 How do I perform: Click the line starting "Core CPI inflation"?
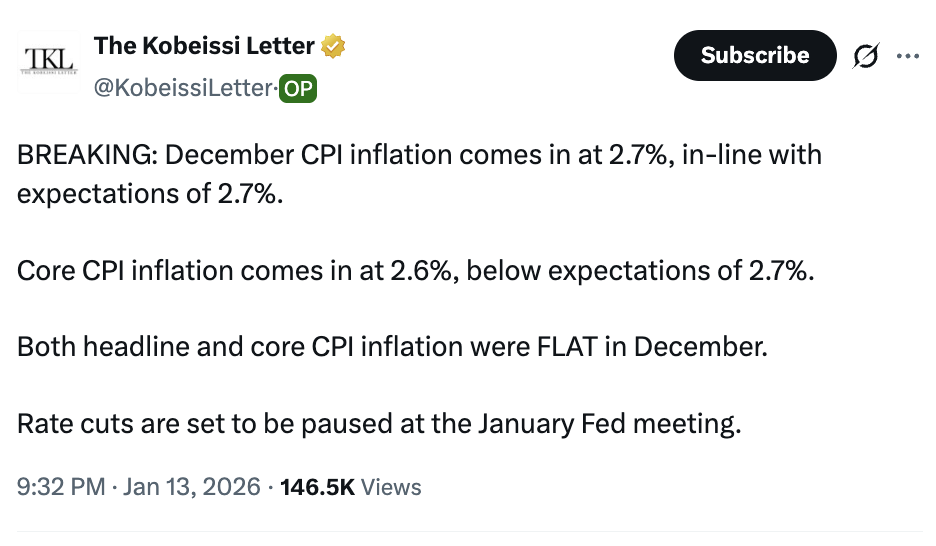(415, 271)
